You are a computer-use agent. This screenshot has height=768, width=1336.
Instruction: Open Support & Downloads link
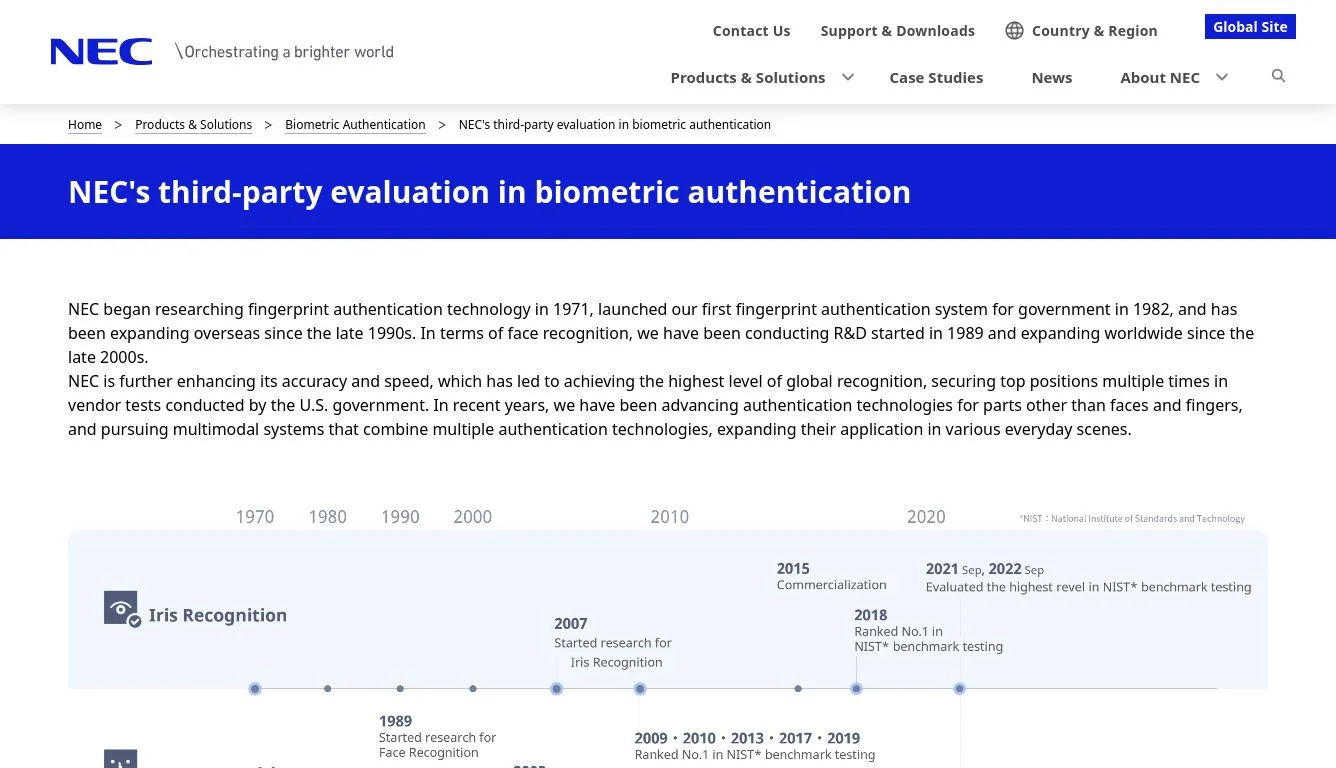click(x=897, y=31)
